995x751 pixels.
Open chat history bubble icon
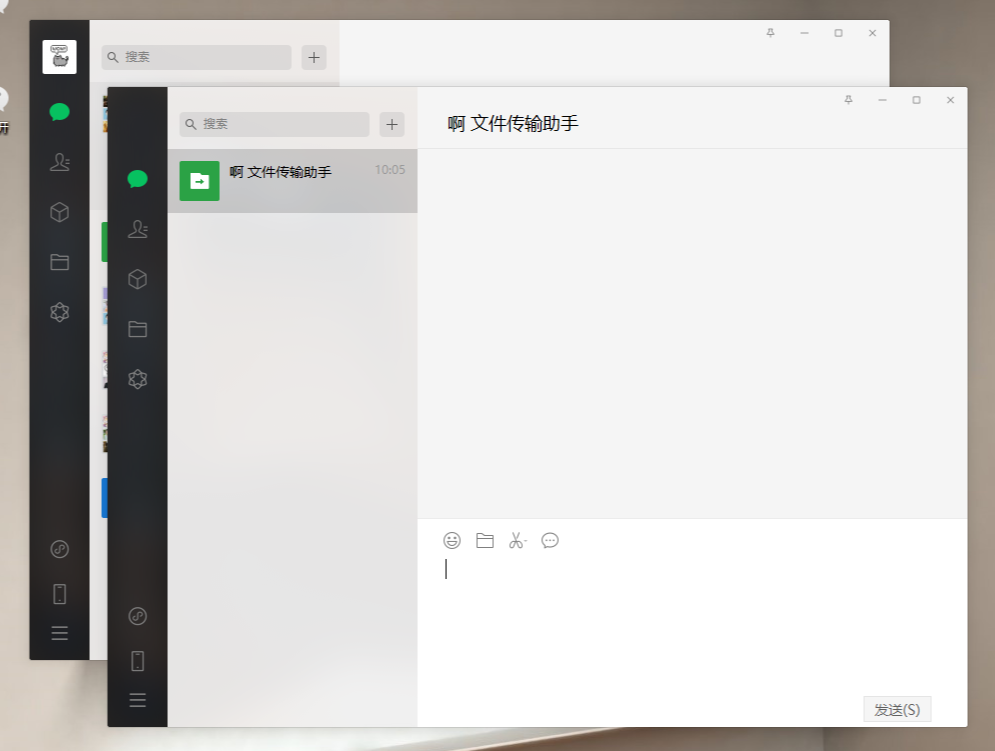550,540
